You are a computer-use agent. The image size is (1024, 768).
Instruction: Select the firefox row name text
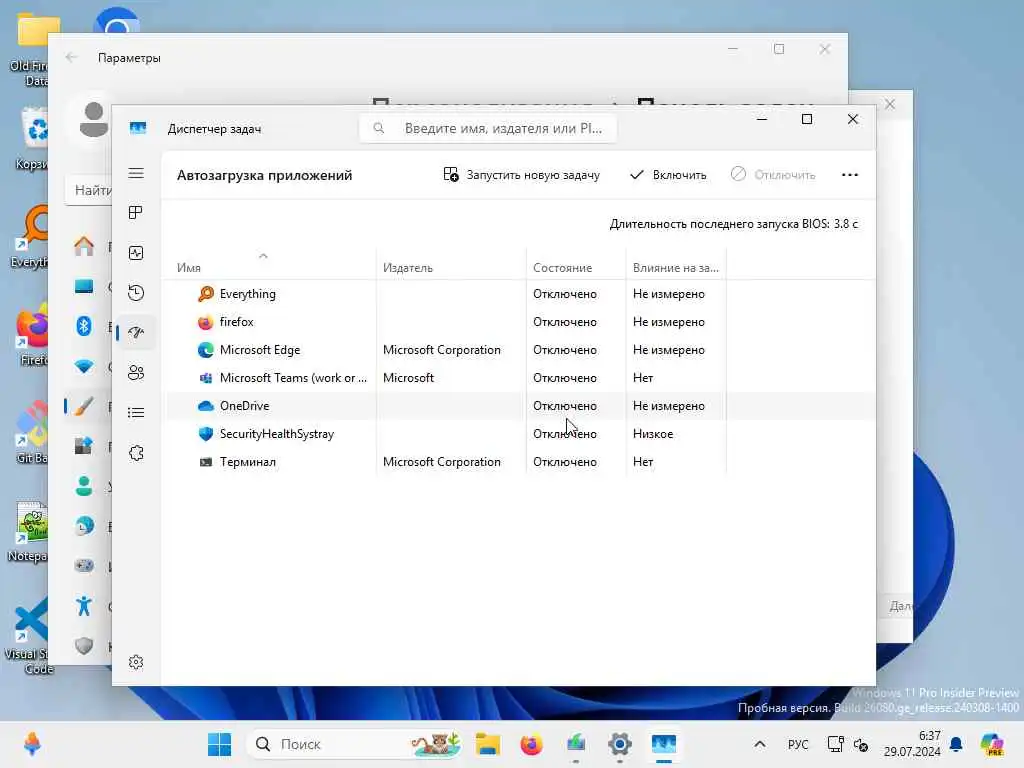click(236, 322)
